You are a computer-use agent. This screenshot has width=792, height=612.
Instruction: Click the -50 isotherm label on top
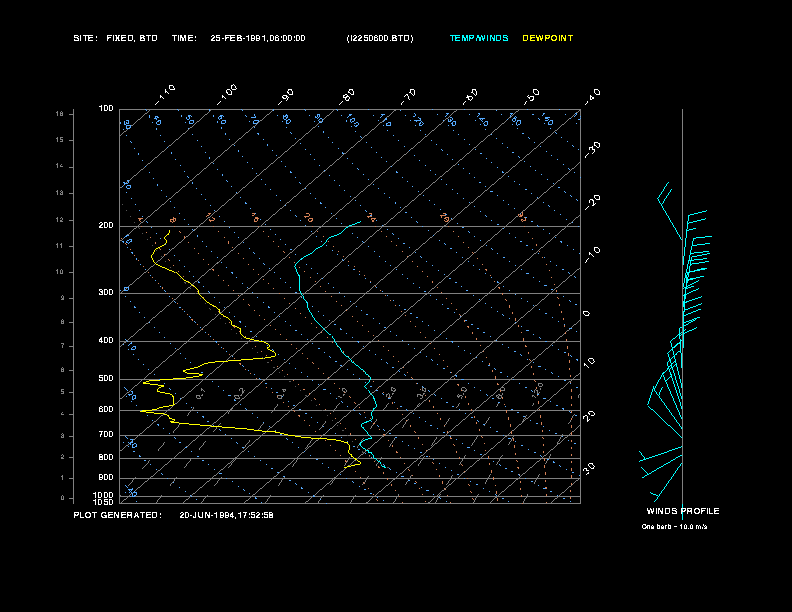pos(531,96)
